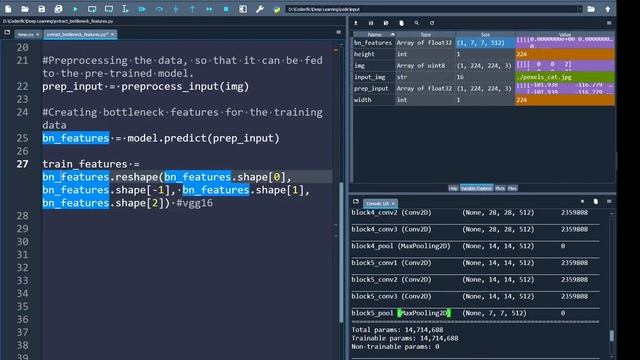Open file with the folder icon
Screen dimensions: 640x360
click(25, 9)
